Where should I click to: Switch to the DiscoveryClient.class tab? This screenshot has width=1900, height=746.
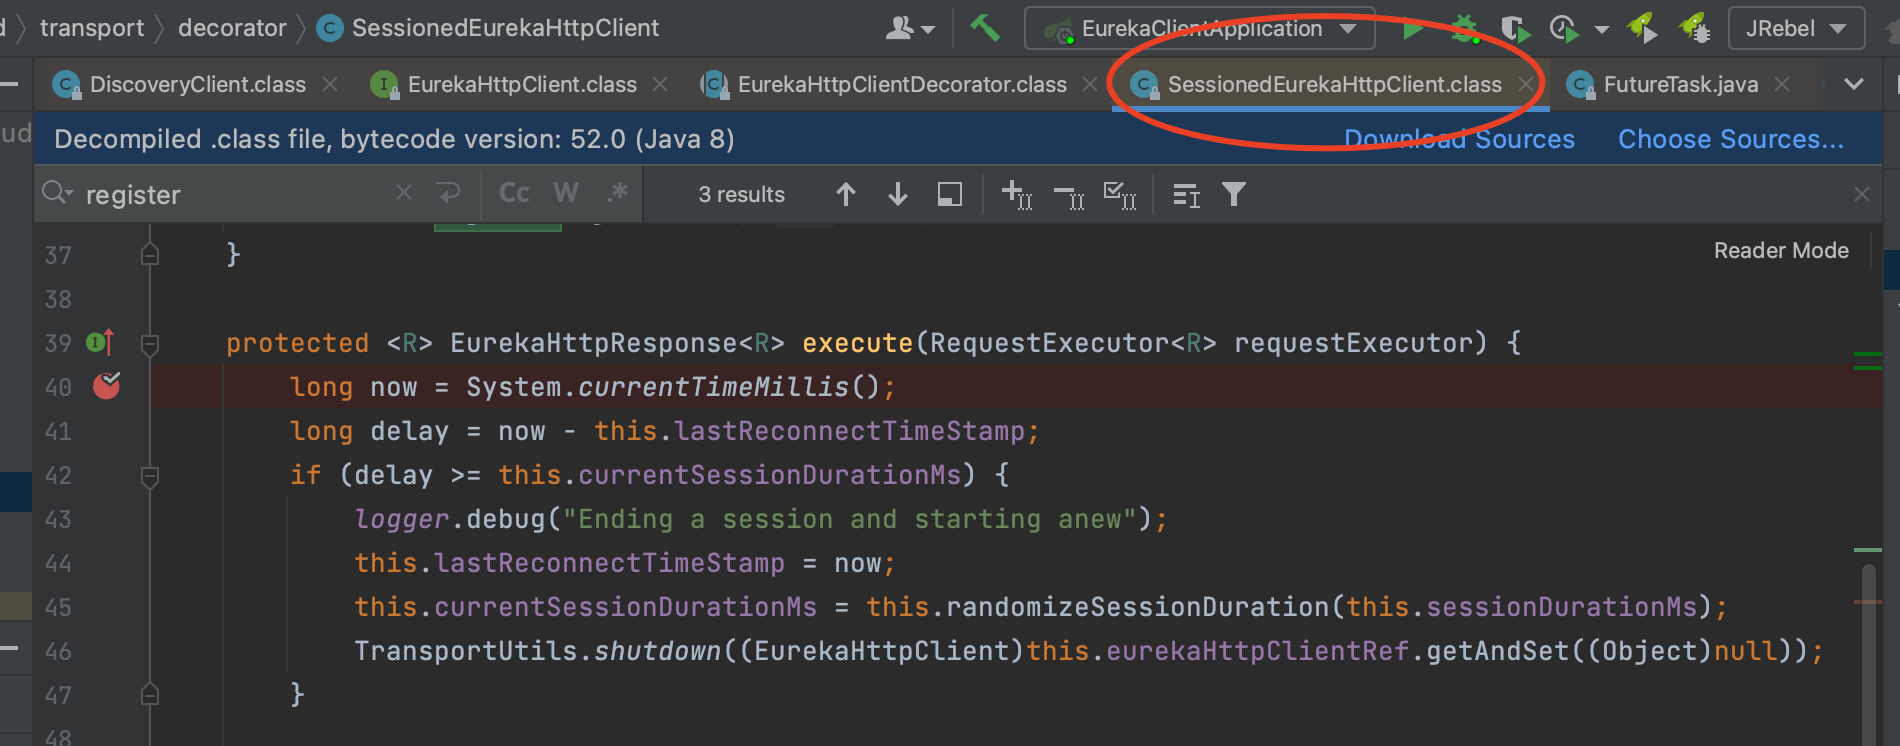pyautogui.click(x=198, y=85)
